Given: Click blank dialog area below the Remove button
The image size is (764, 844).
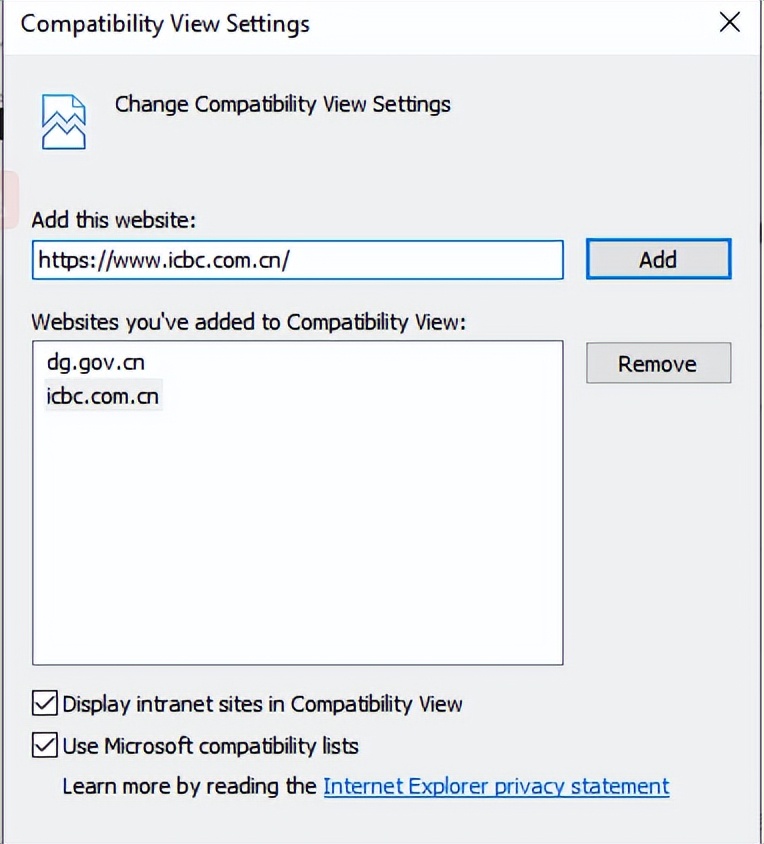Looking at the screenshot, I should (x=658, y=520).
